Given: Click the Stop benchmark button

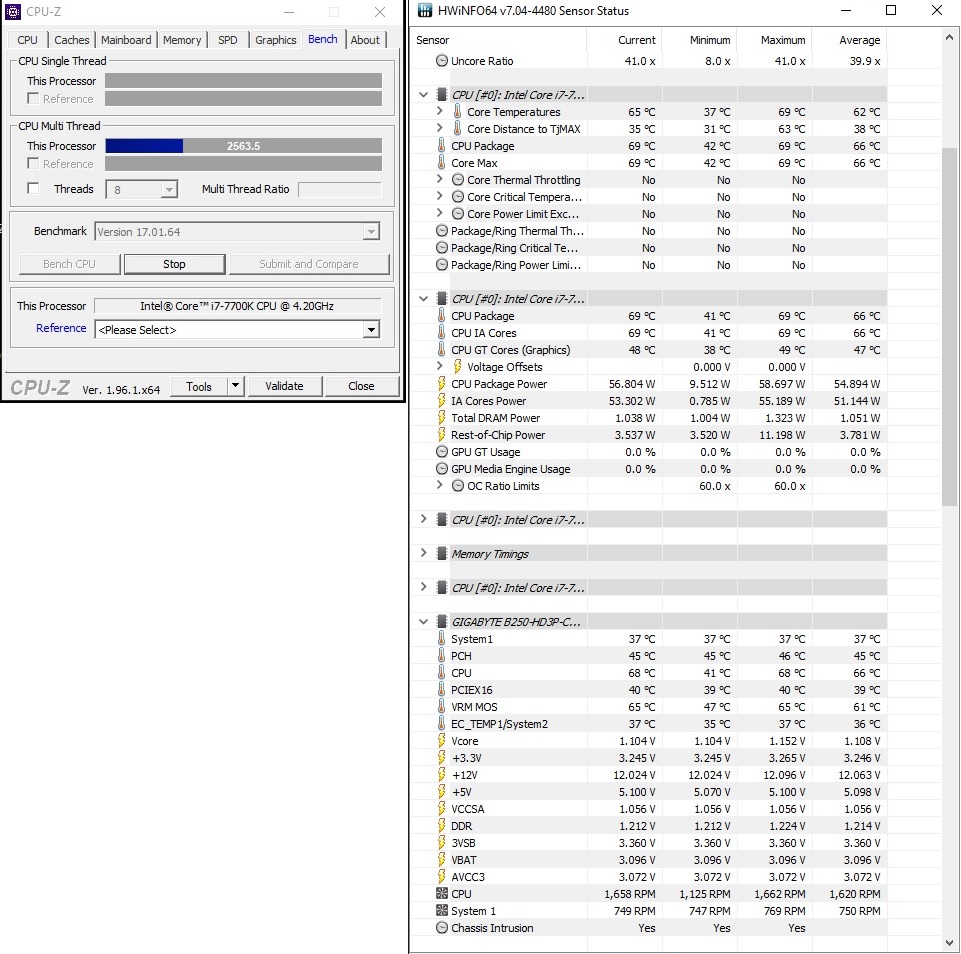Looking at the screenshot, I should coord(174,264).
